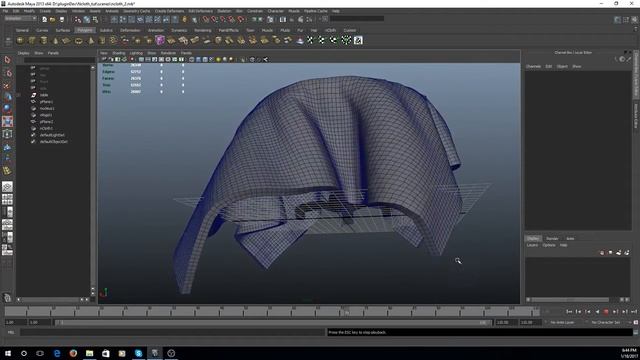Stop playback with the red button

pyautogui.click(x=606, y=311)
